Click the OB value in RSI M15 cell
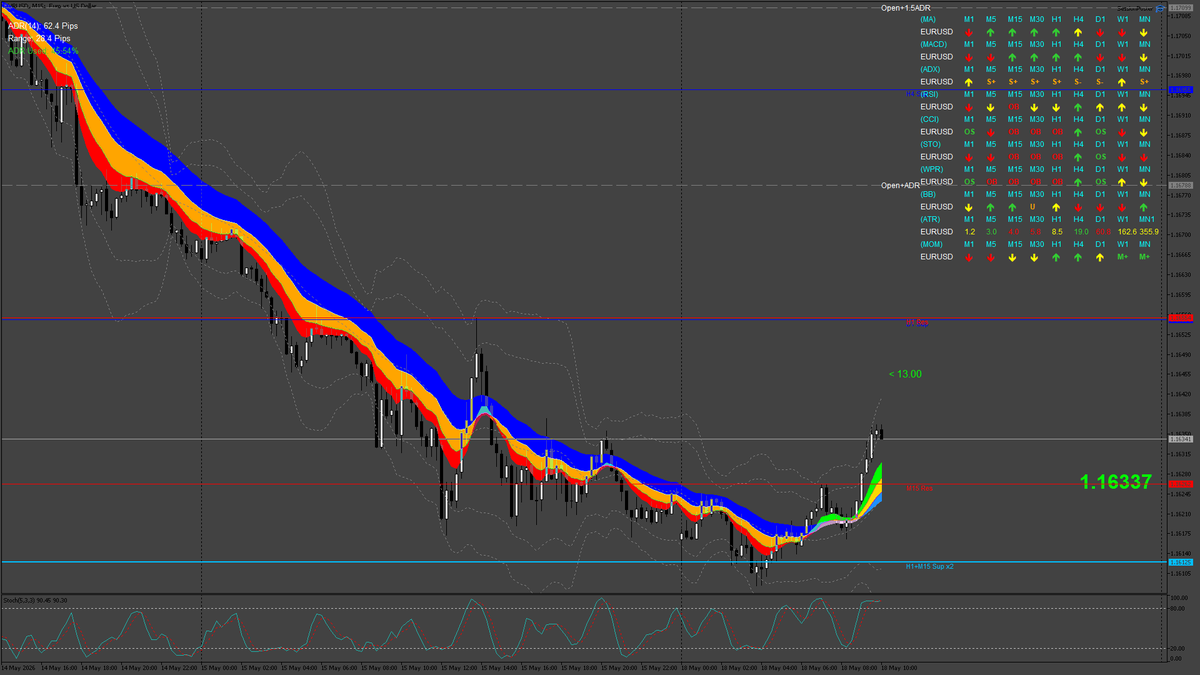The width and height of the screenshot is (1200, 675). tap(1014, 107)
